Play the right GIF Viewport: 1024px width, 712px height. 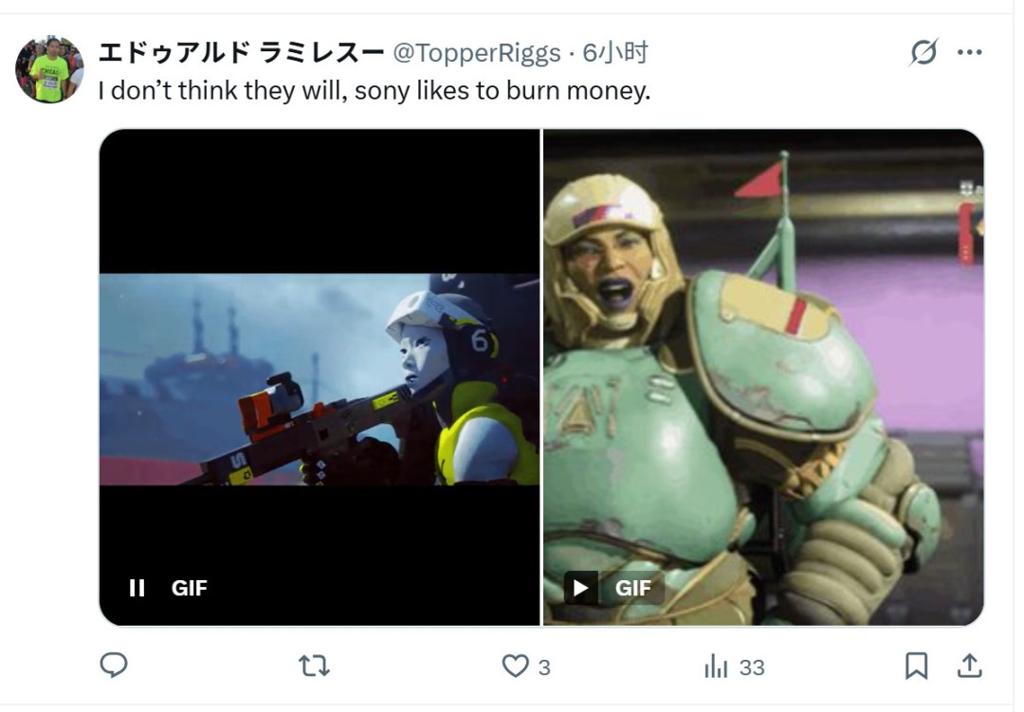(581, 588)
